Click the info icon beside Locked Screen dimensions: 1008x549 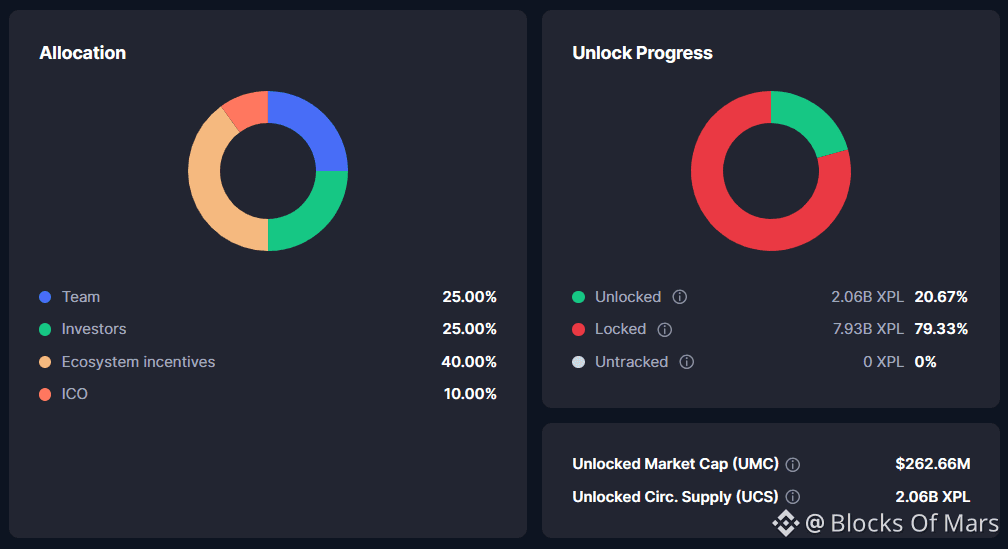coord(665,329)
